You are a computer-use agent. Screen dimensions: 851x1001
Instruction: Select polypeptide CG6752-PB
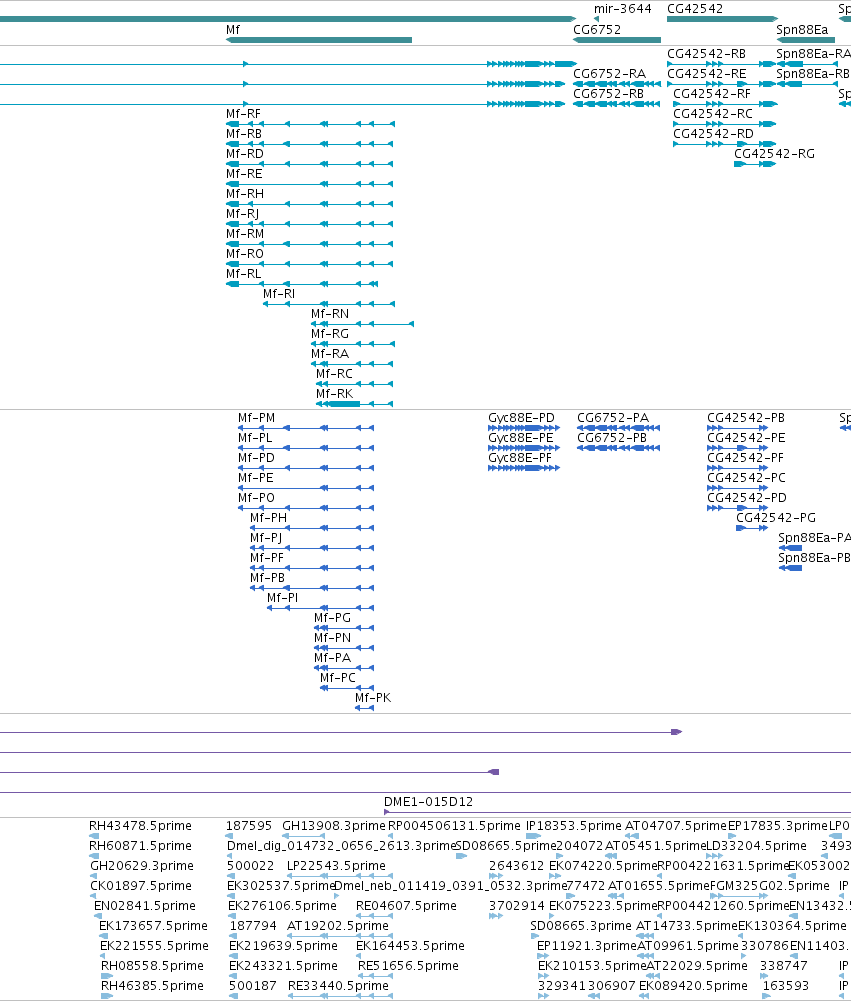point(612,438)
